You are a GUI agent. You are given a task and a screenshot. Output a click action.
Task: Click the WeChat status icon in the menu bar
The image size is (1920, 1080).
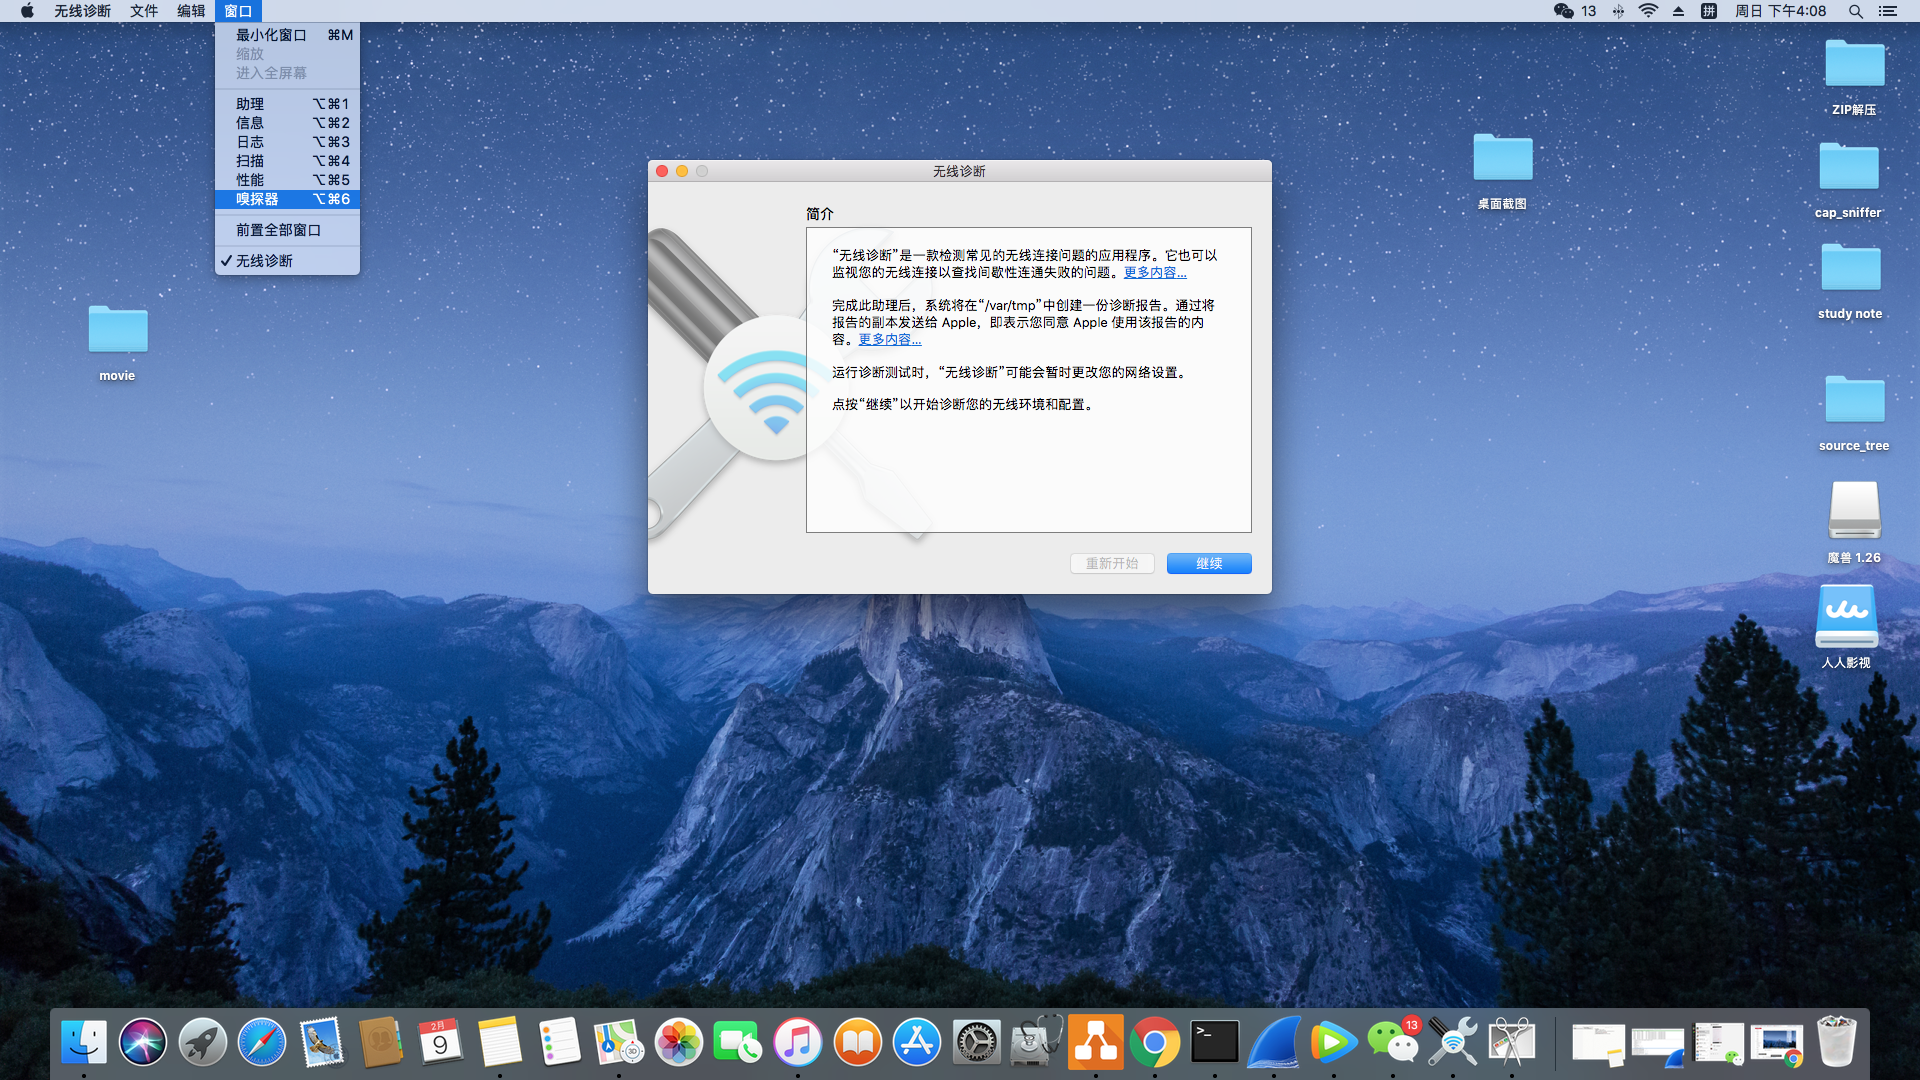[1564, 11]
